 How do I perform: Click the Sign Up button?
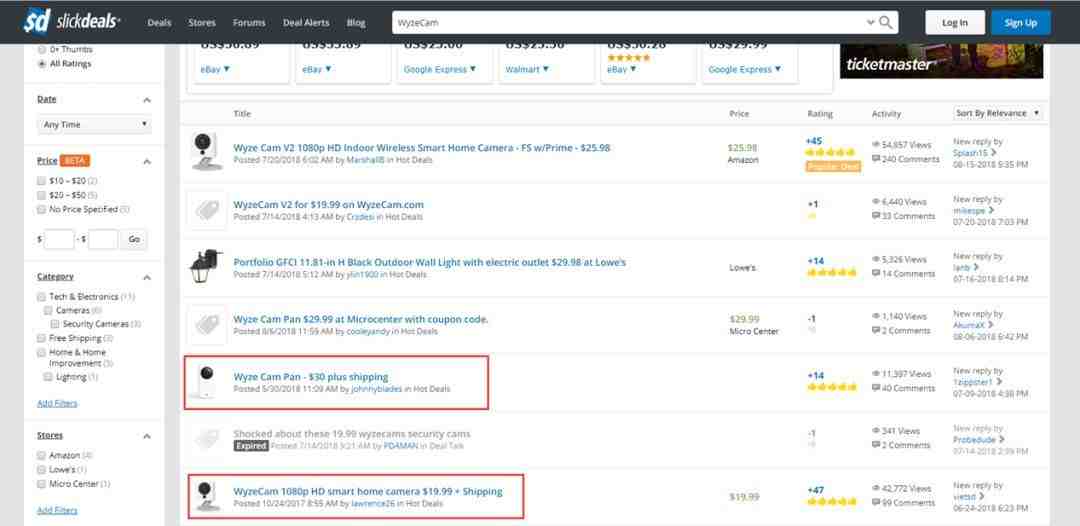coord(1020,23)
